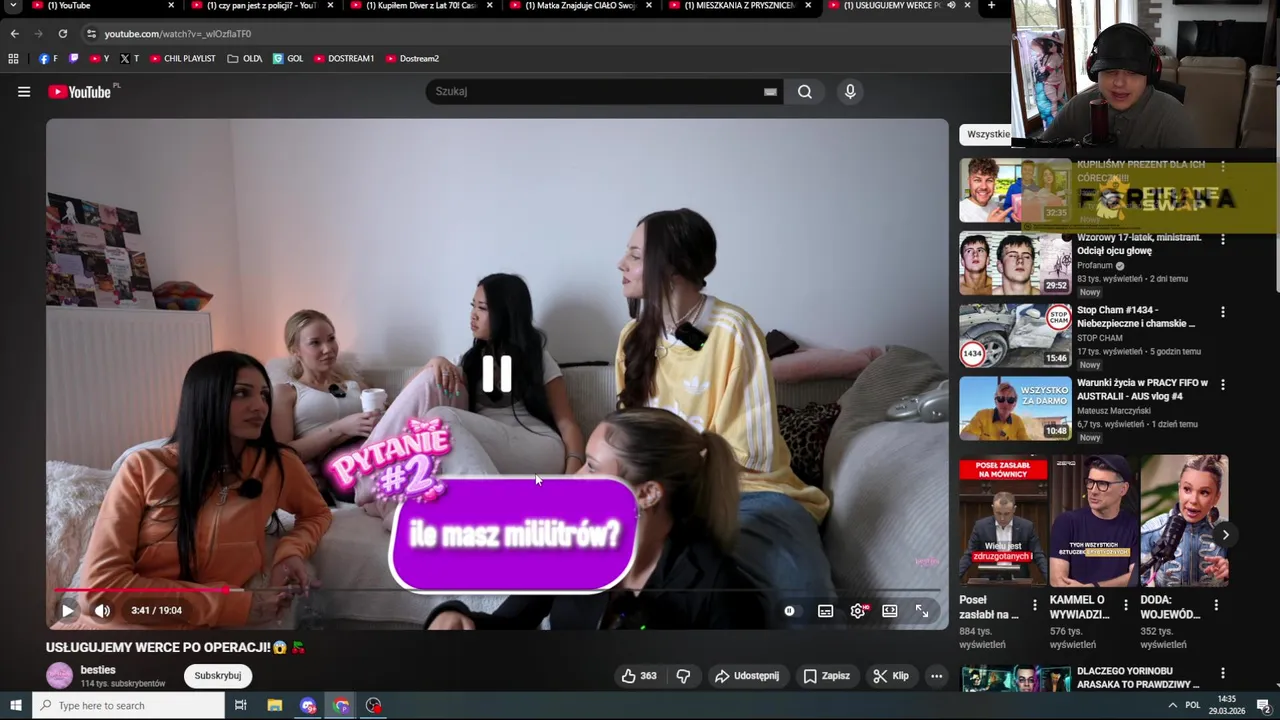The image size is (1280, 720).
Task: Save video with Zapisz button
Action: coord(827,676)
